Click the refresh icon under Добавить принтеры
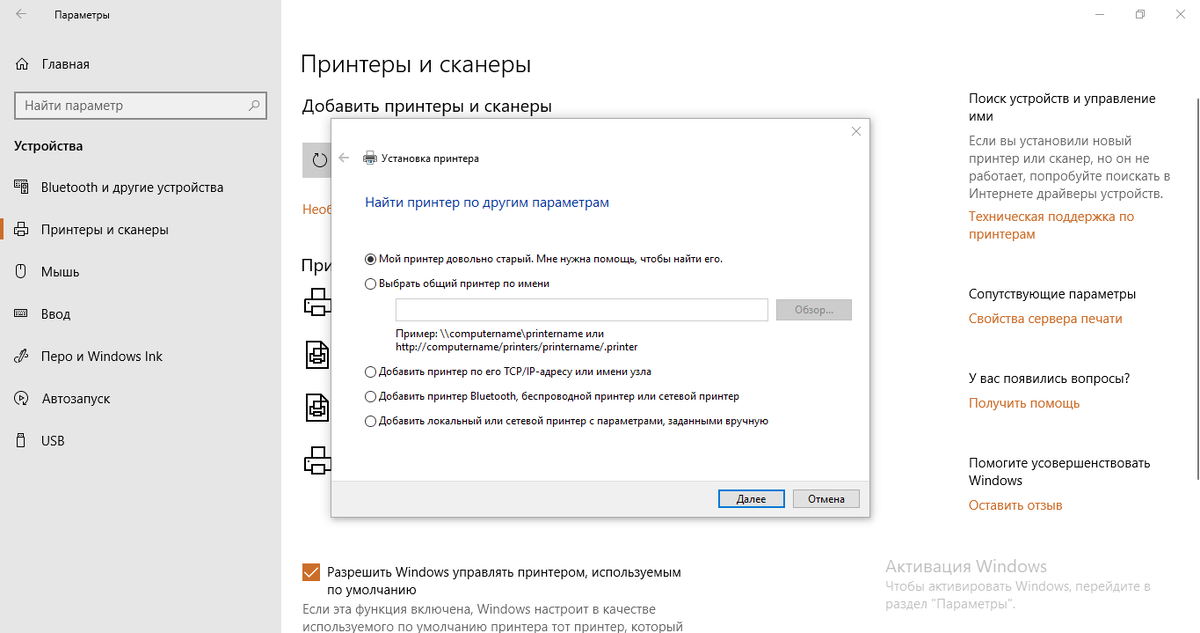 (x=320, y=160)
